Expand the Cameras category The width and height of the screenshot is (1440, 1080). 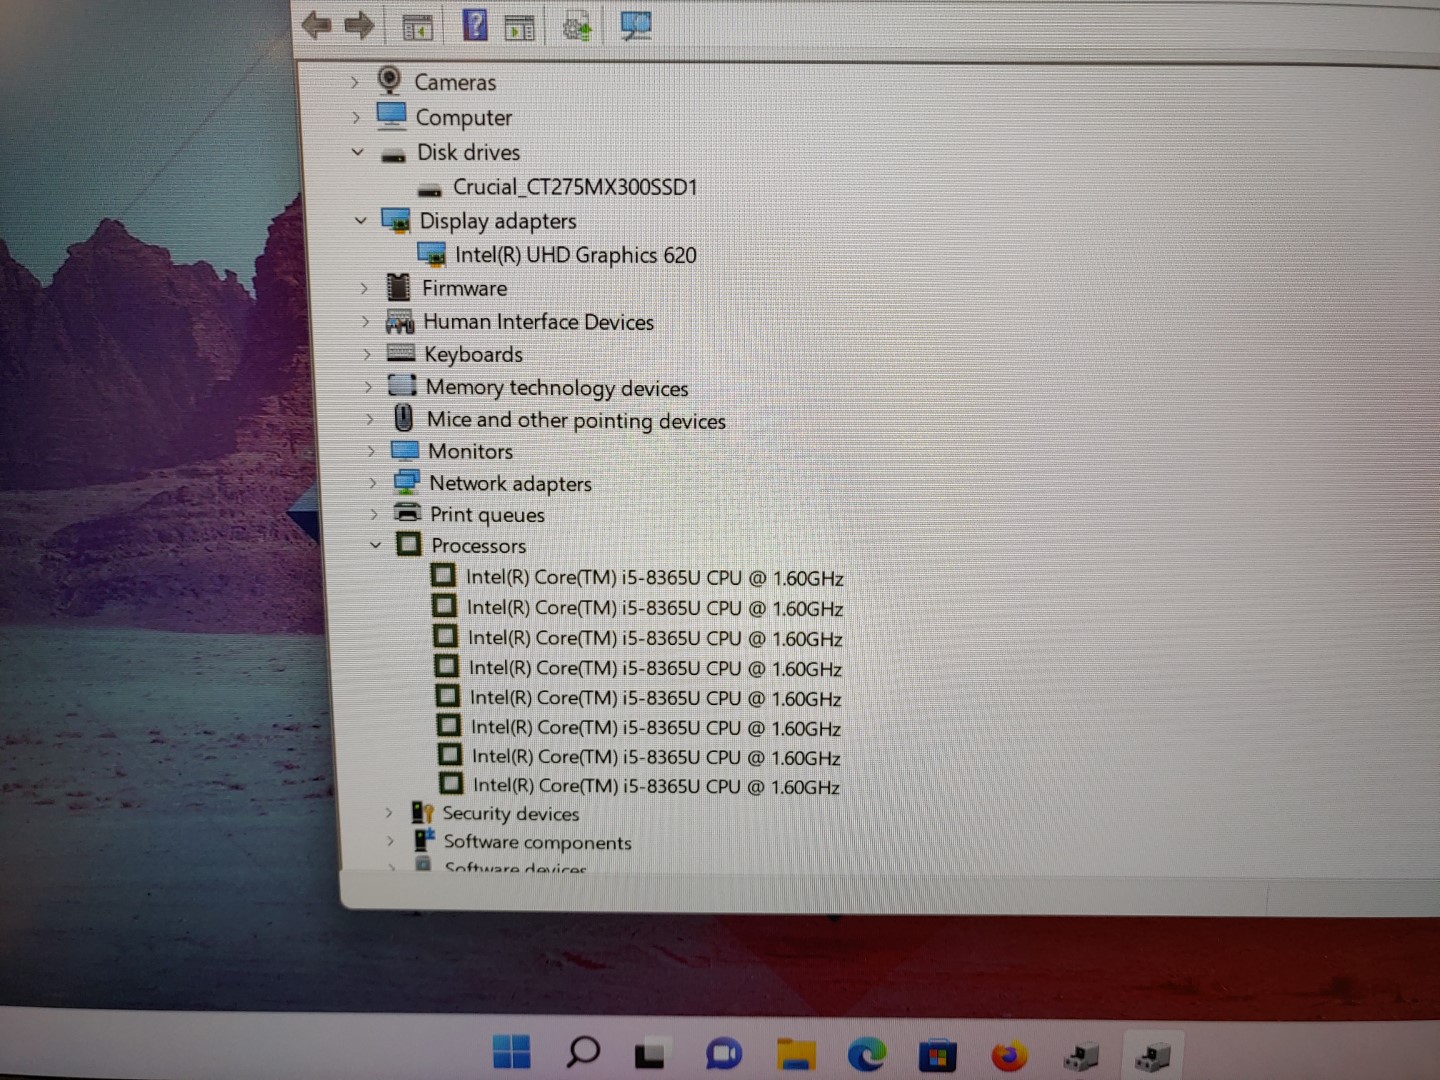354,82
